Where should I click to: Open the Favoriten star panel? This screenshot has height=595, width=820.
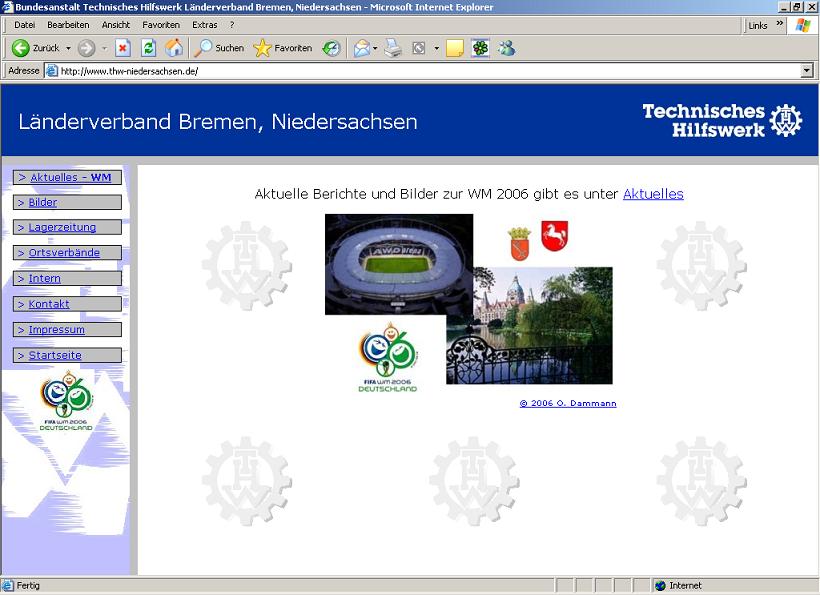coord(282,48)
